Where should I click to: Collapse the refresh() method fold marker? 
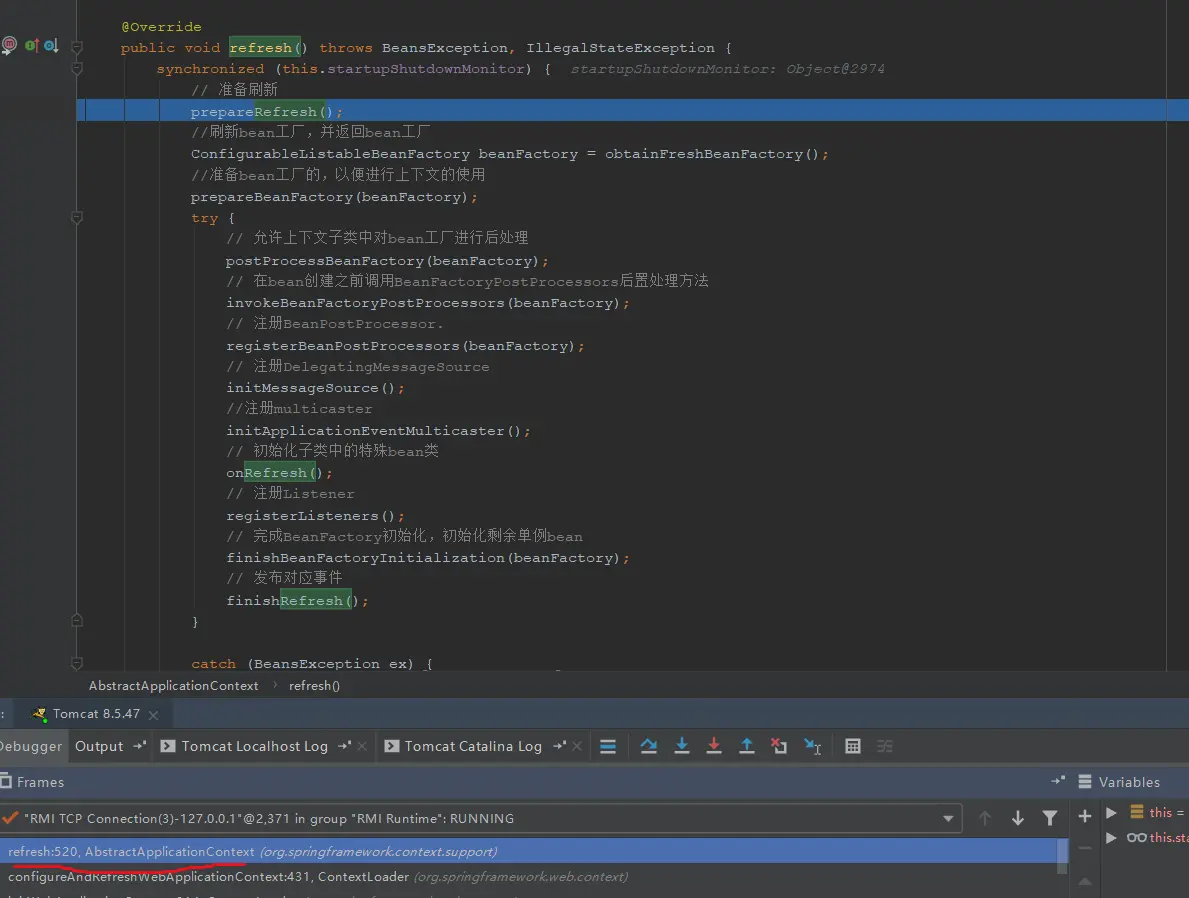(x=77, y=47)
